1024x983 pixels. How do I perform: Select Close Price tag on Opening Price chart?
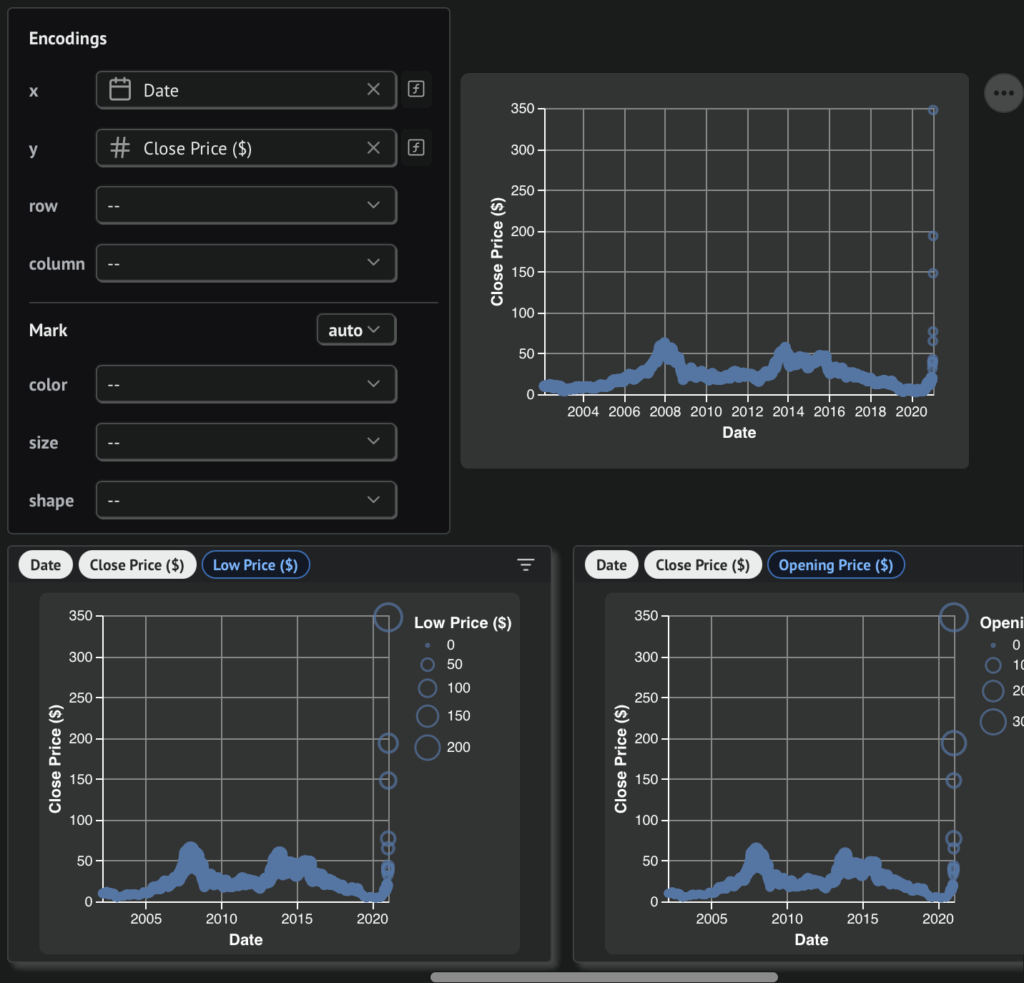tap(700, 565)
